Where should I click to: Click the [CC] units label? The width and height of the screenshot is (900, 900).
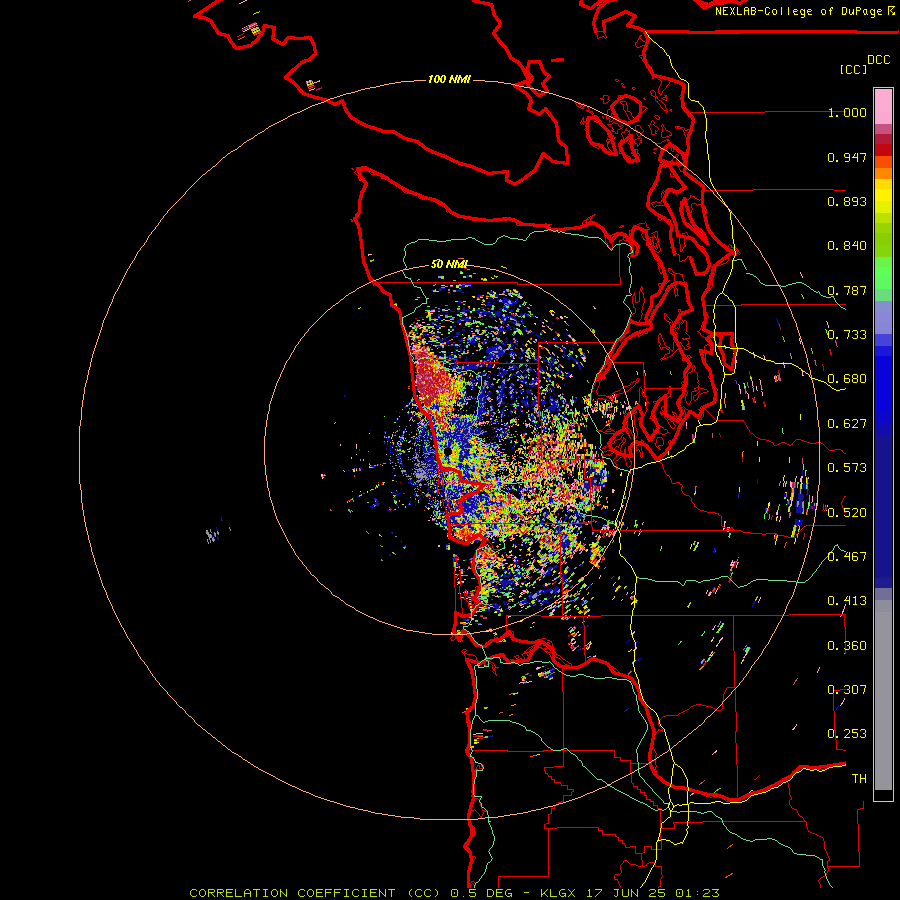point(853,69)
